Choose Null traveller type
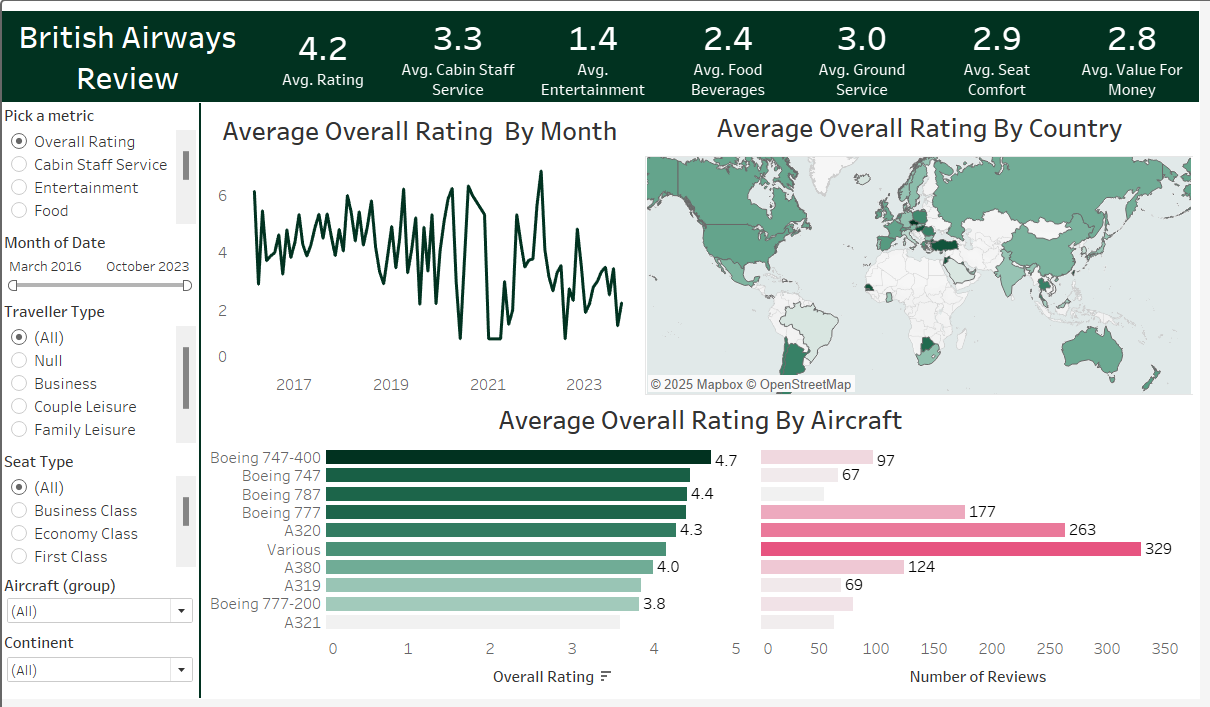The width and height of the screenshot is (1210, 707). (x=19, y=361)
